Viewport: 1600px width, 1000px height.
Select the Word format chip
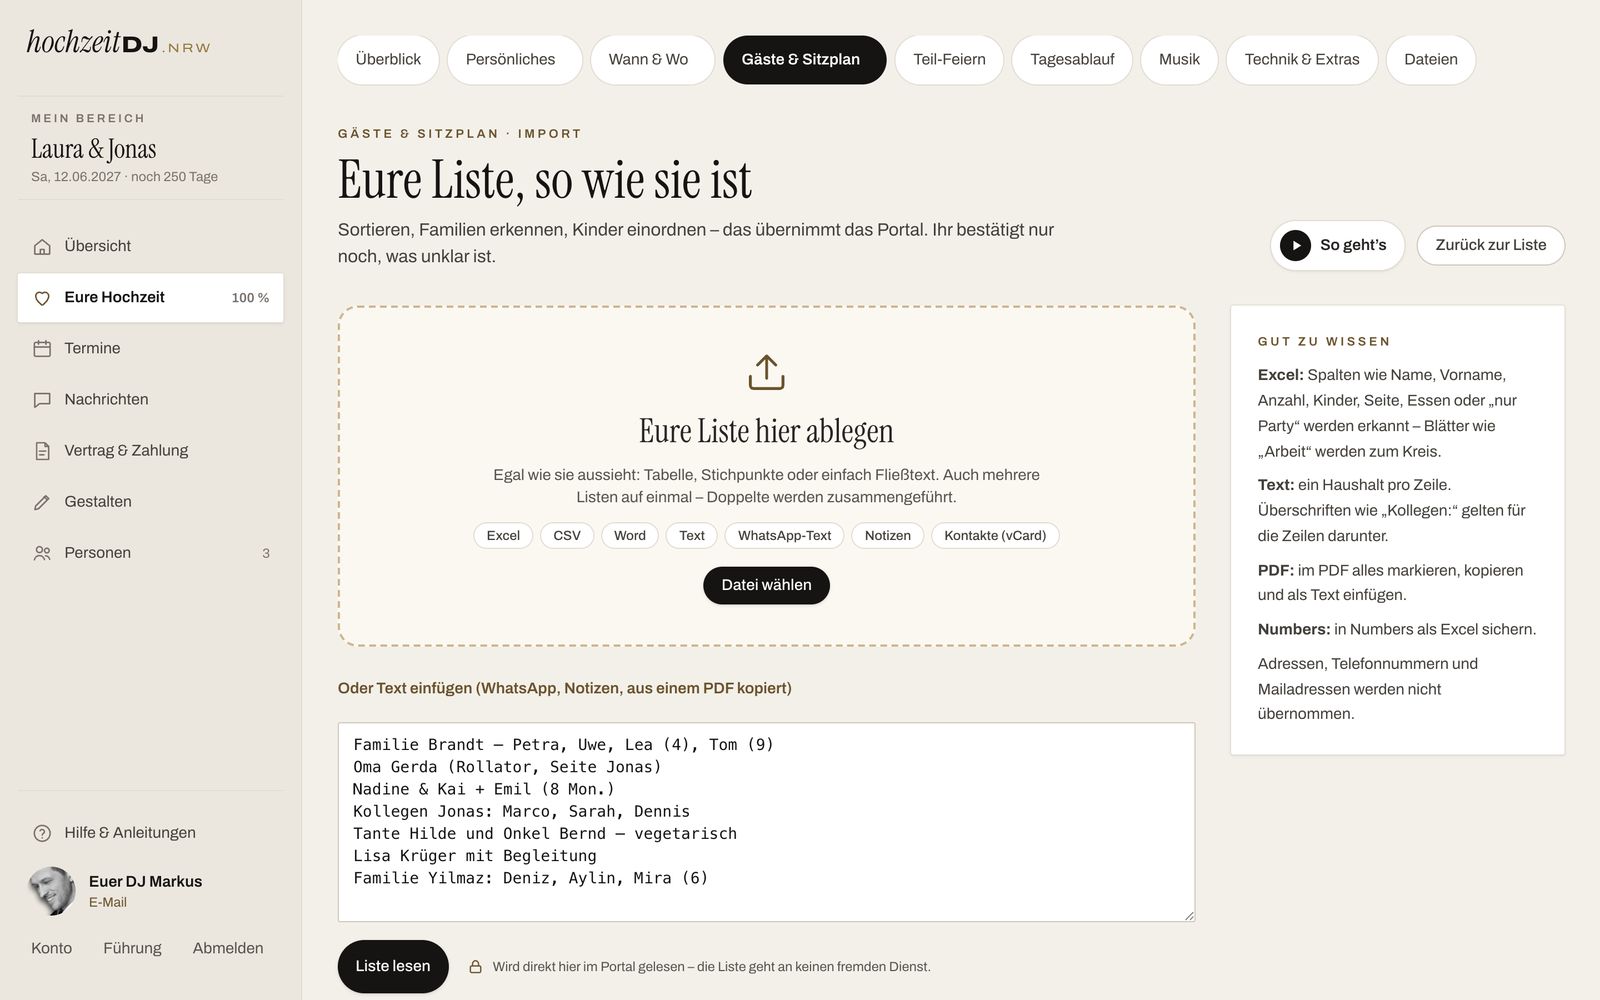pyautogui.click(x=630, y=536)
